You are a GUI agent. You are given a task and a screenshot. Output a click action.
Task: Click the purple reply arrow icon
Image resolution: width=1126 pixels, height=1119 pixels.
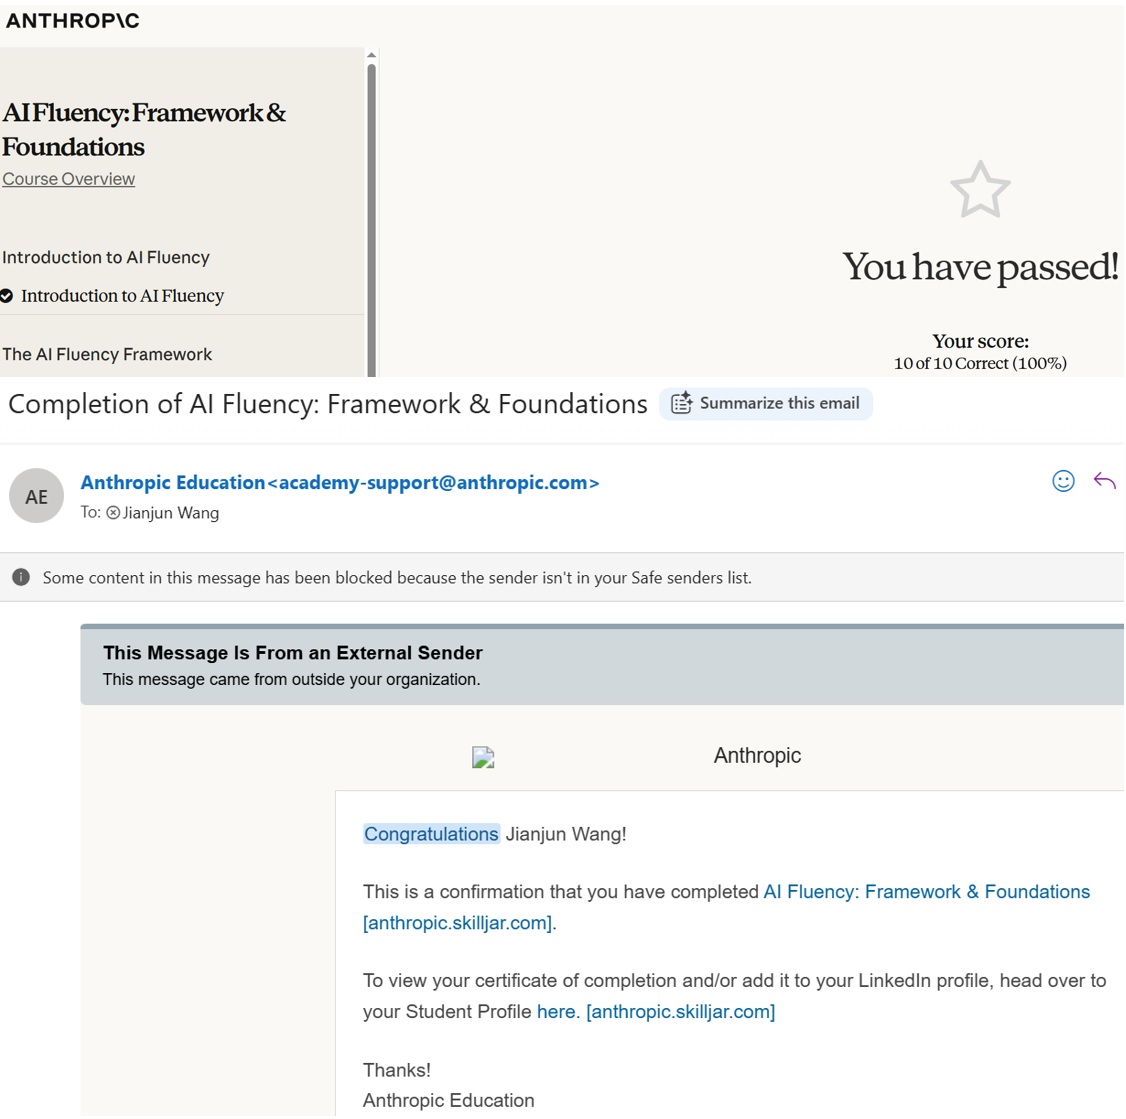tap(1104, 481)
